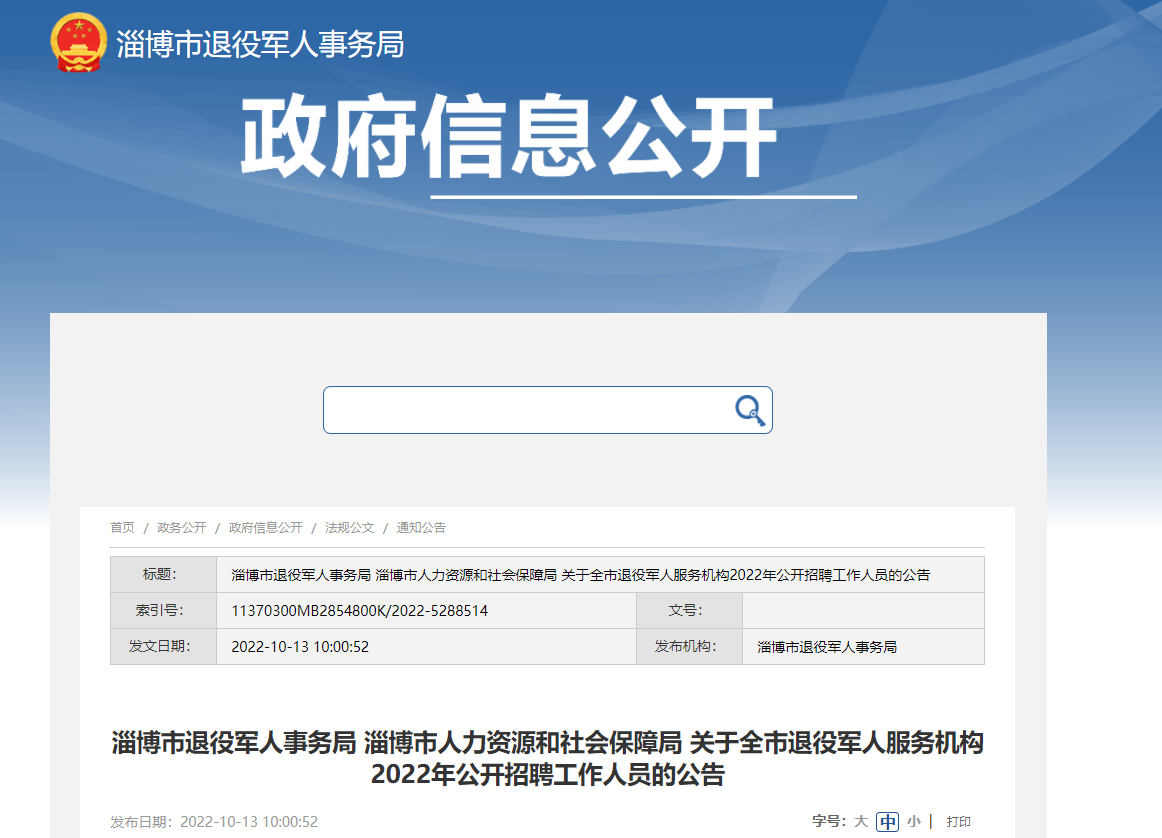Click the bold article headline
Screen dimensions: 1162x838
click(x=548, y=758)
